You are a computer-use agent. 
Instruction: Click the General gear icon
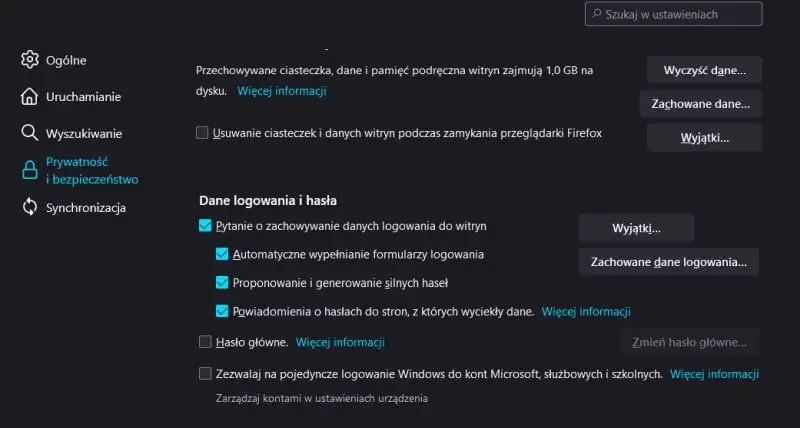[30, 60]
